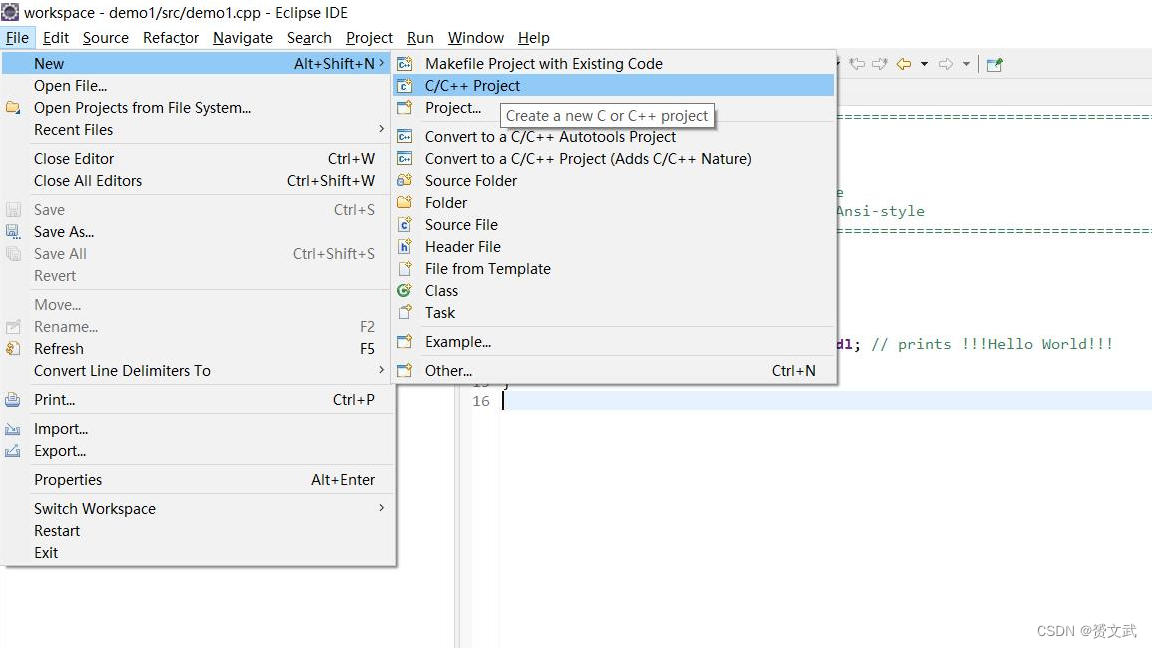Open the dropdown arrow beside the Back button
Viewport: 1152px width, 648px height.
click(924, 64)
